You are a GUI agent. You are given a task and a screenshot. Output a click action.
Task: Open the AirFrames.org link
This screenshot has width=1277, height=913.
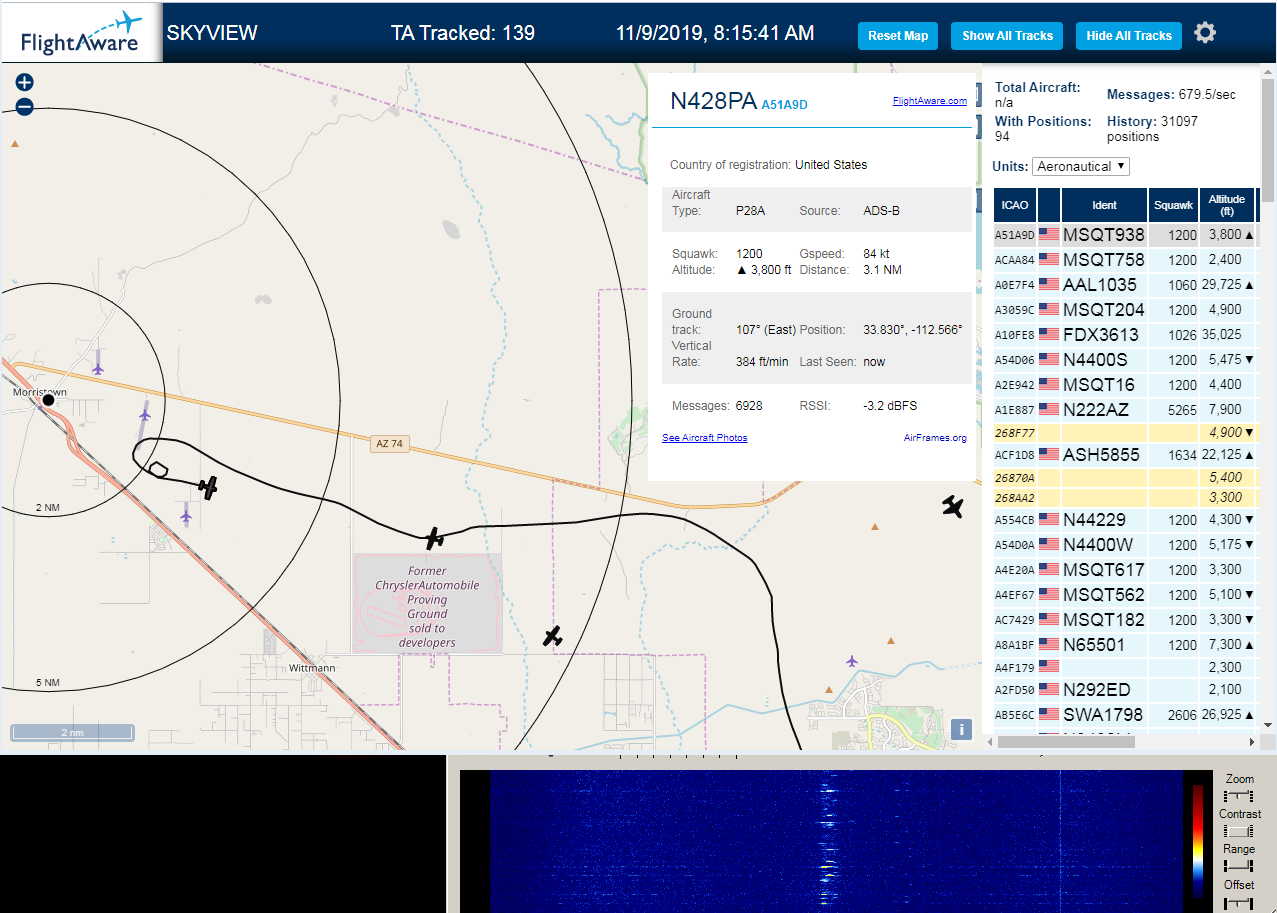pos(935,438)
